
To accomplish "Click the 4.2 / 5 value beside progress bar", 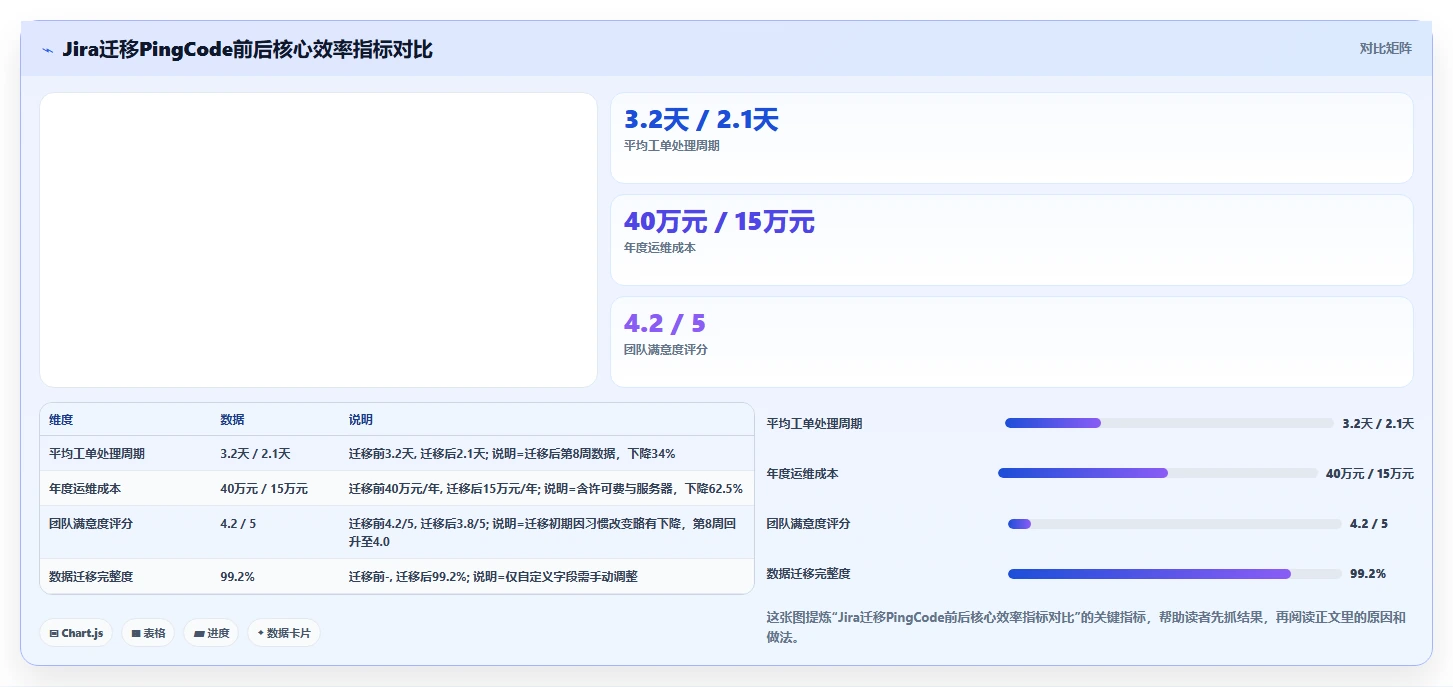I will [1369, 524].
